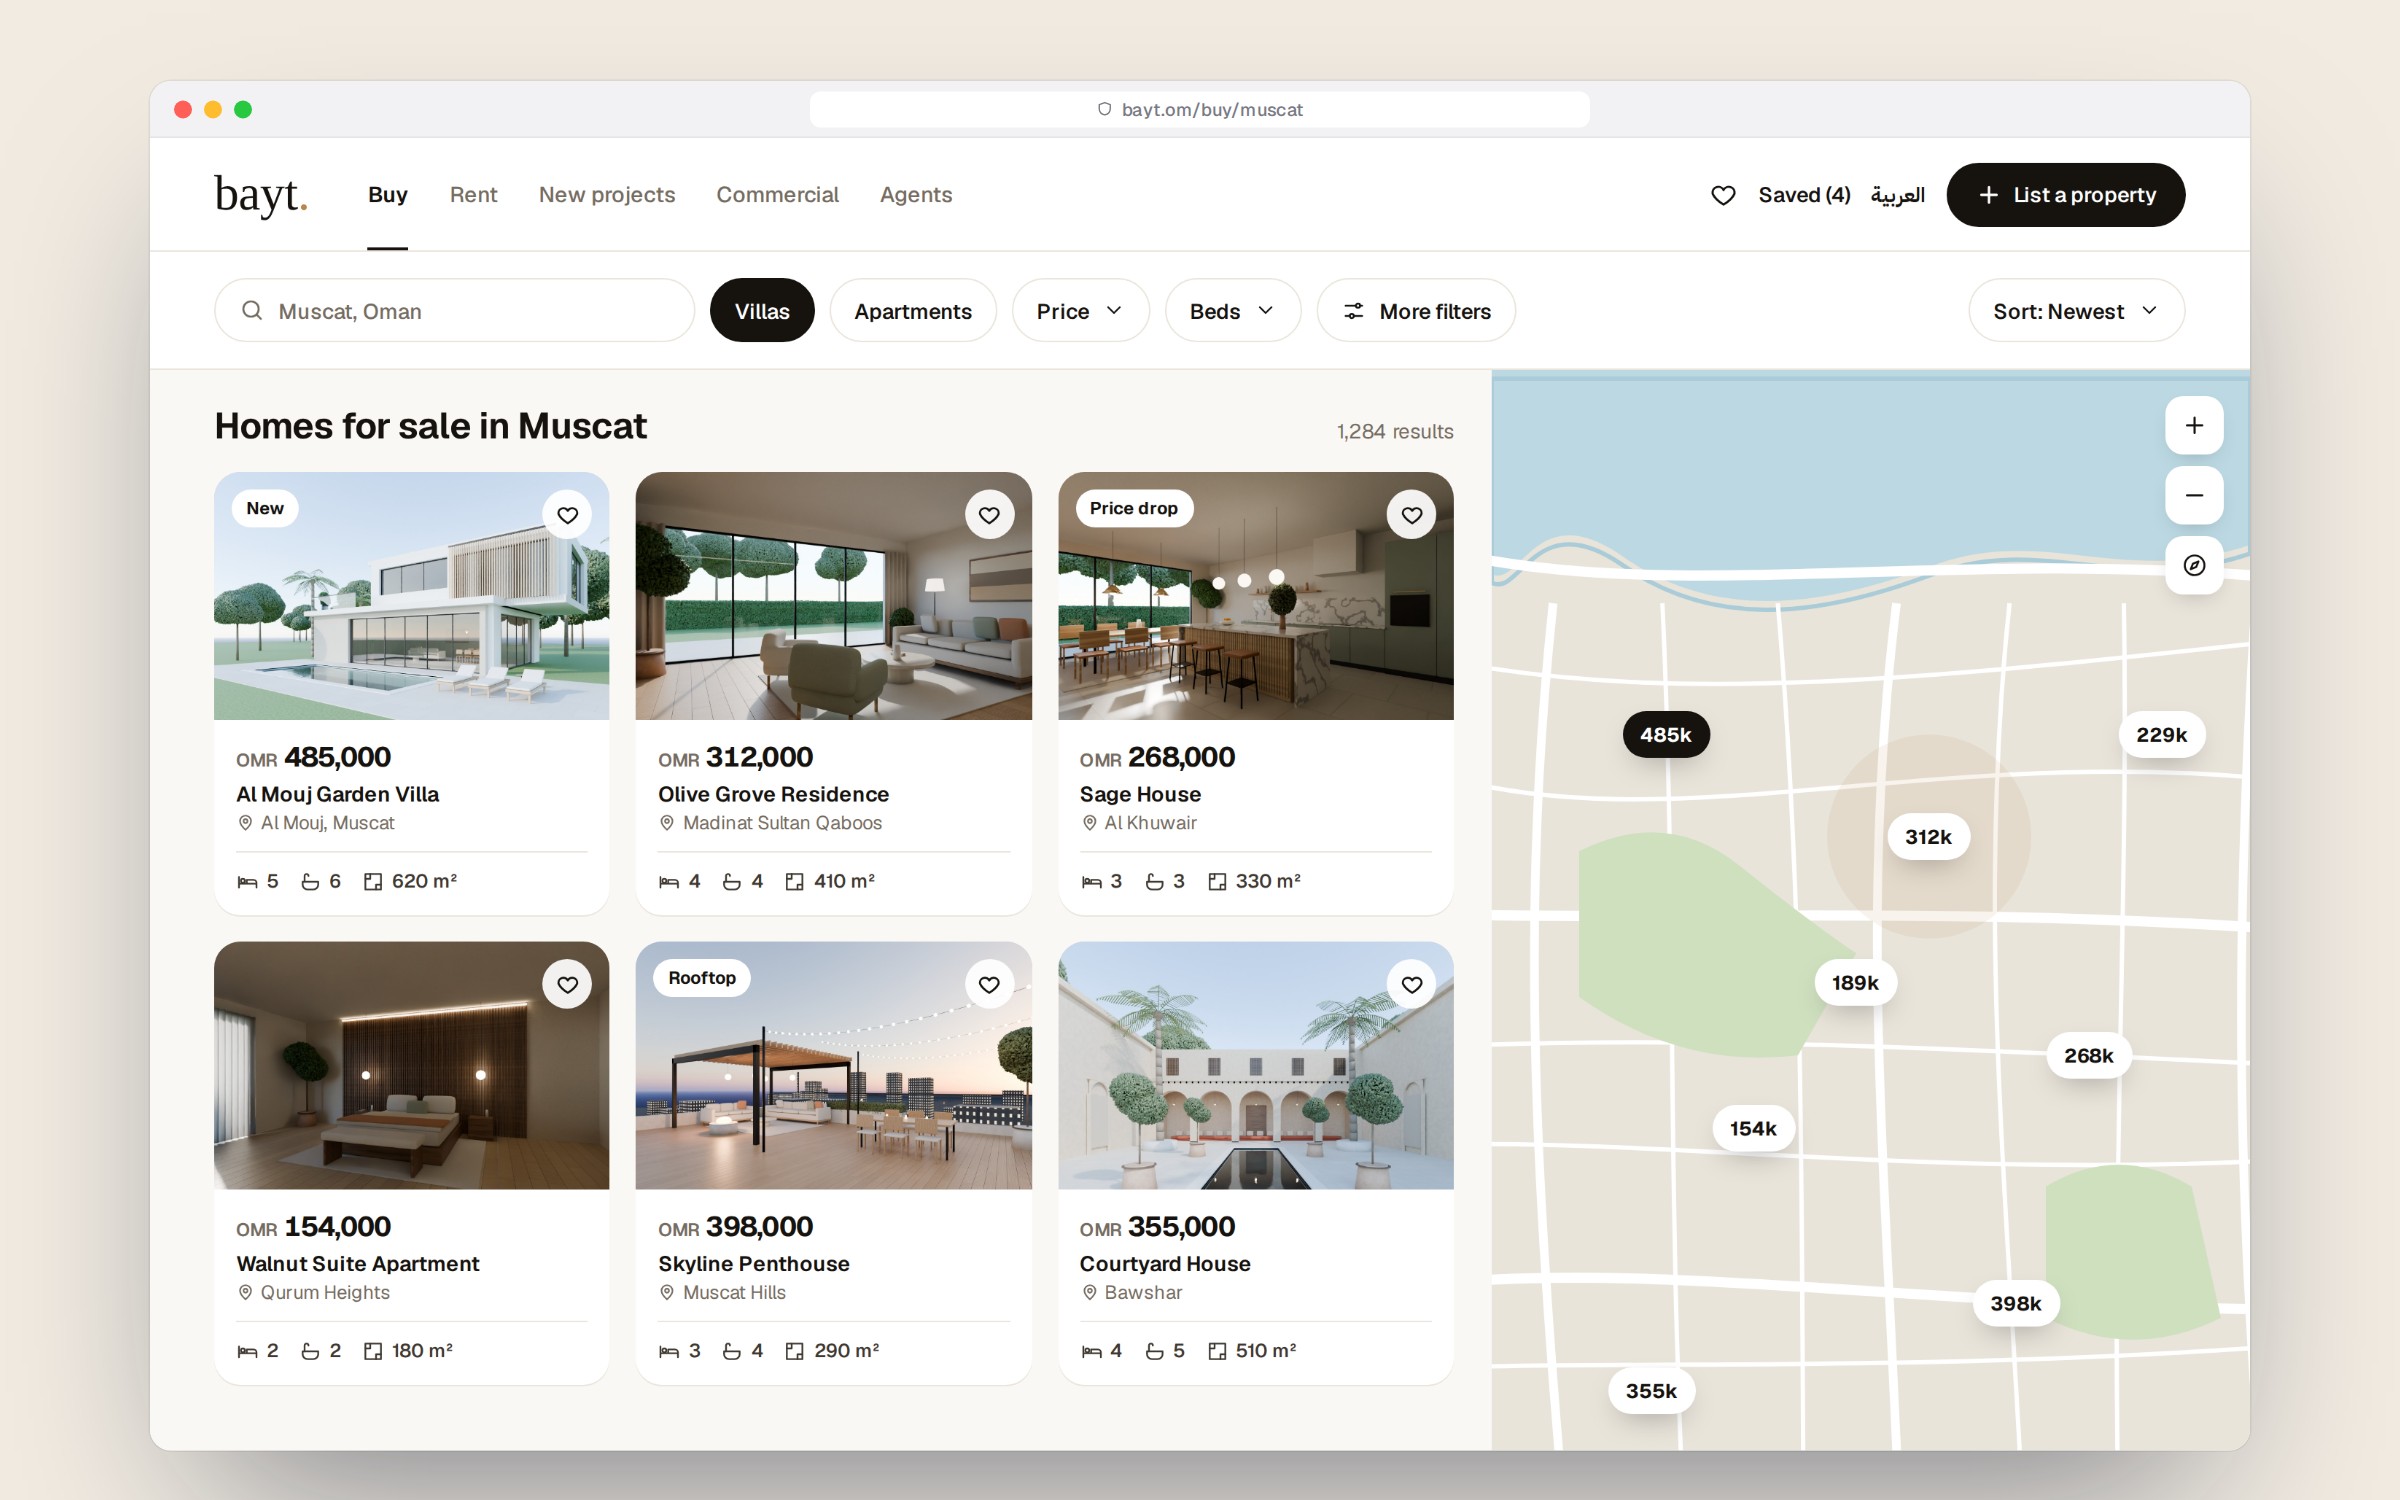2400x1500 pixels.
Task: Save Walnut Suite Apartment with heart icon
Action: coord(567,985)
